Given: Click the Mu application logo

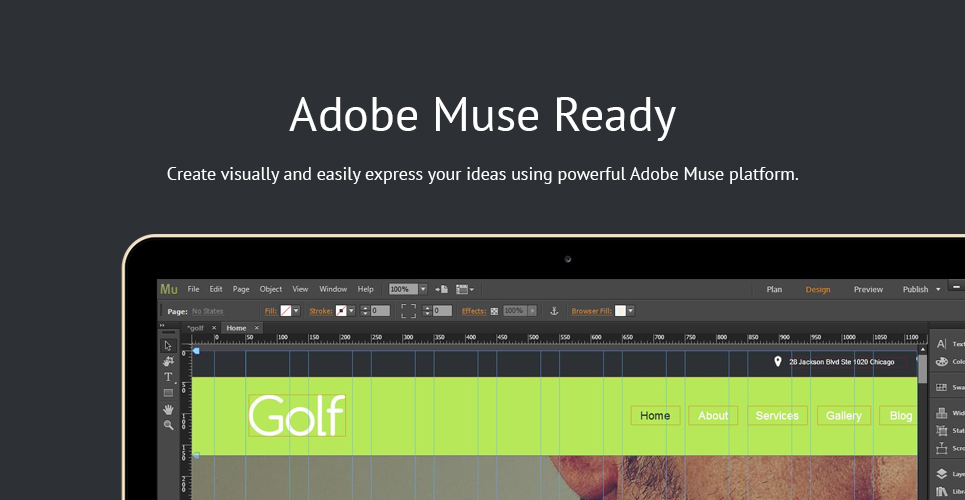Looking at the screenshot, I should [x=169, y=289].
